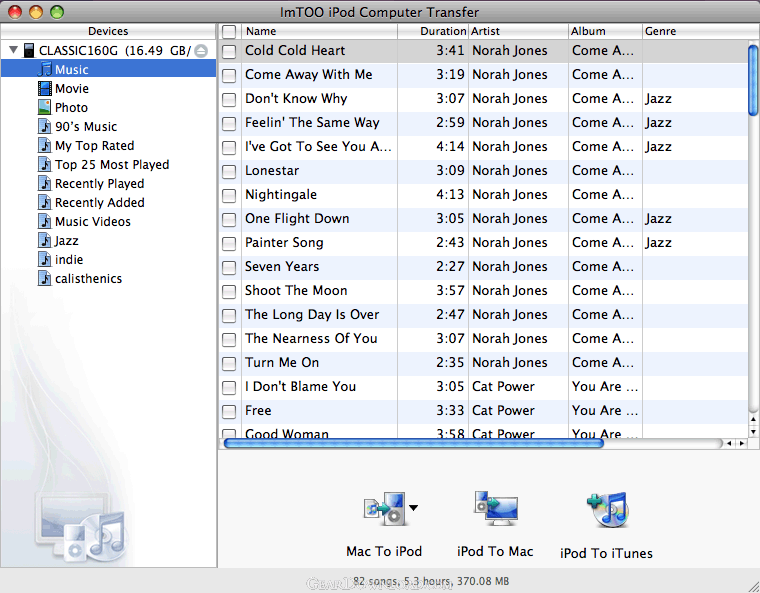Click the eject icon next to CLASSIC160G

click(201, 51)
